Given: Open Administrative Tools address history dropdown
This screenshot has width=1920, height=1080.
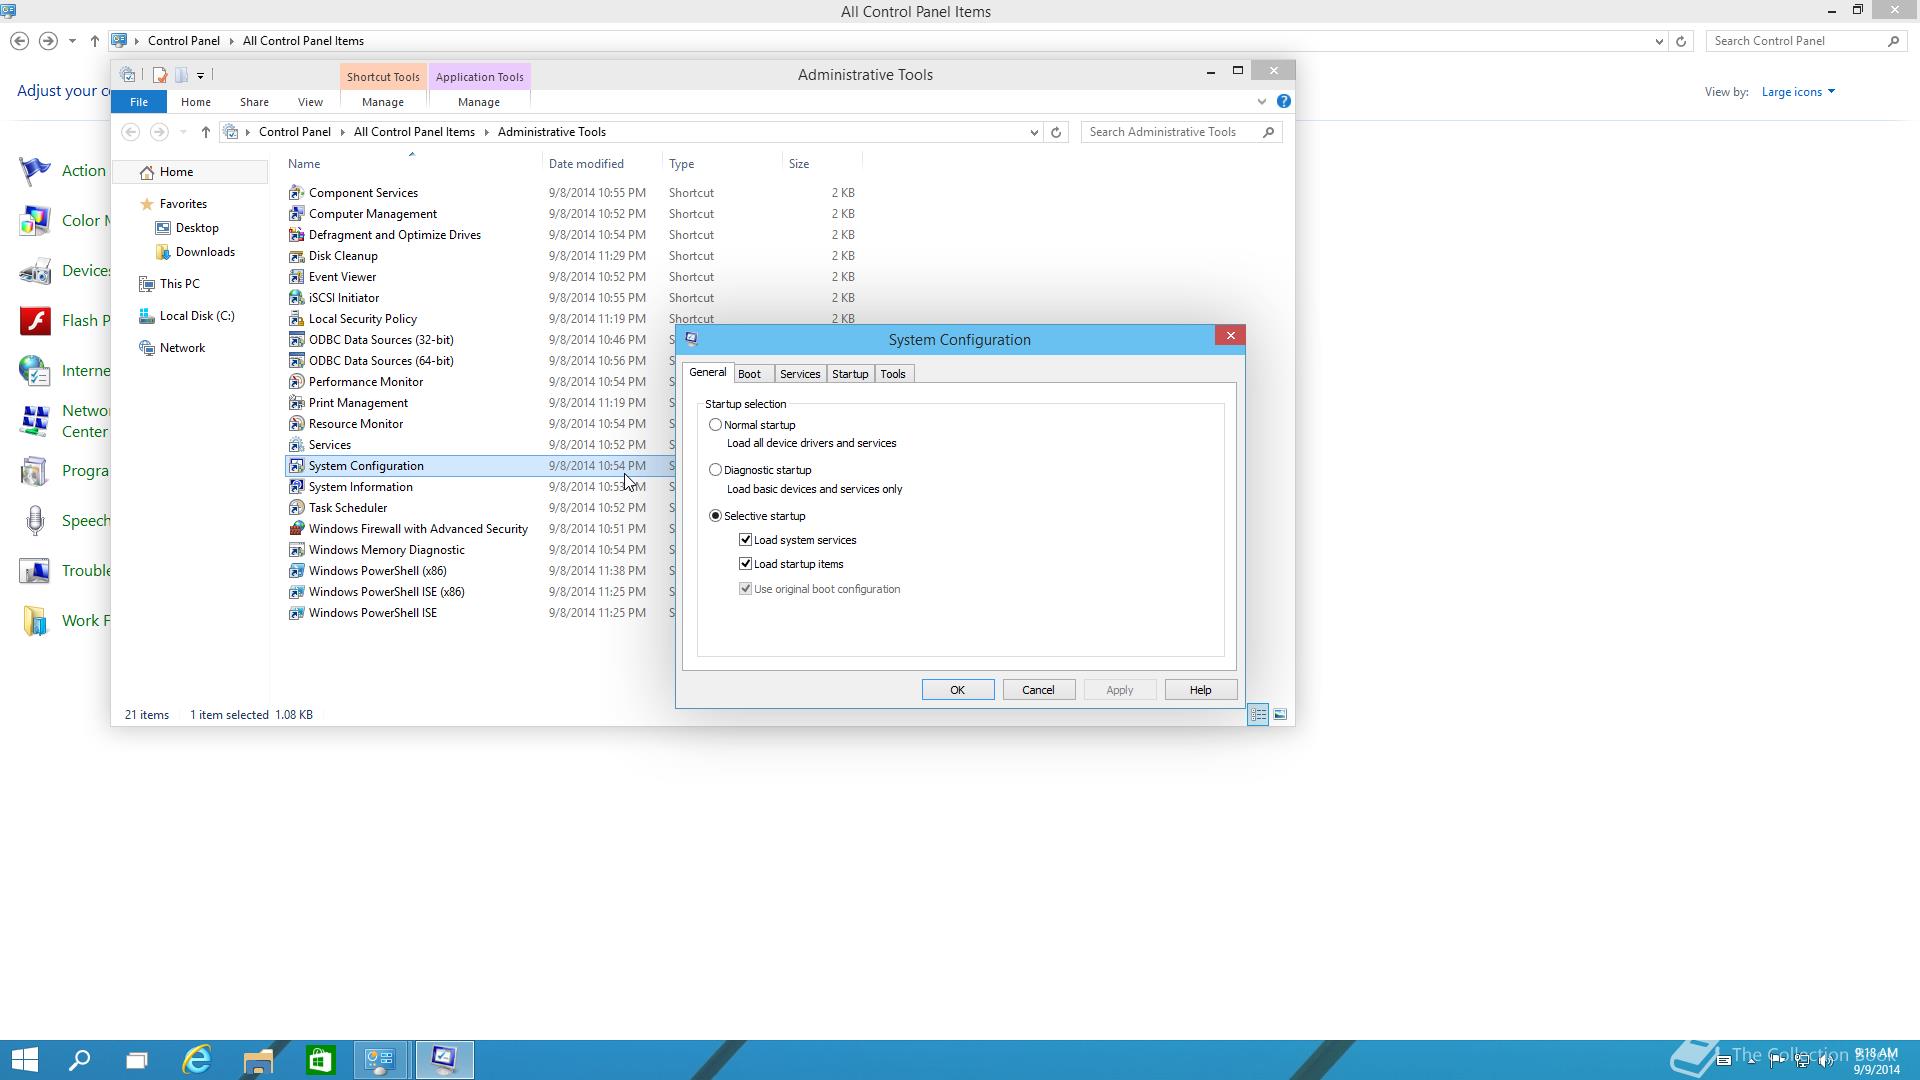Looking at the screenshot, I should pyautogui.click(x=1034, y=132).
